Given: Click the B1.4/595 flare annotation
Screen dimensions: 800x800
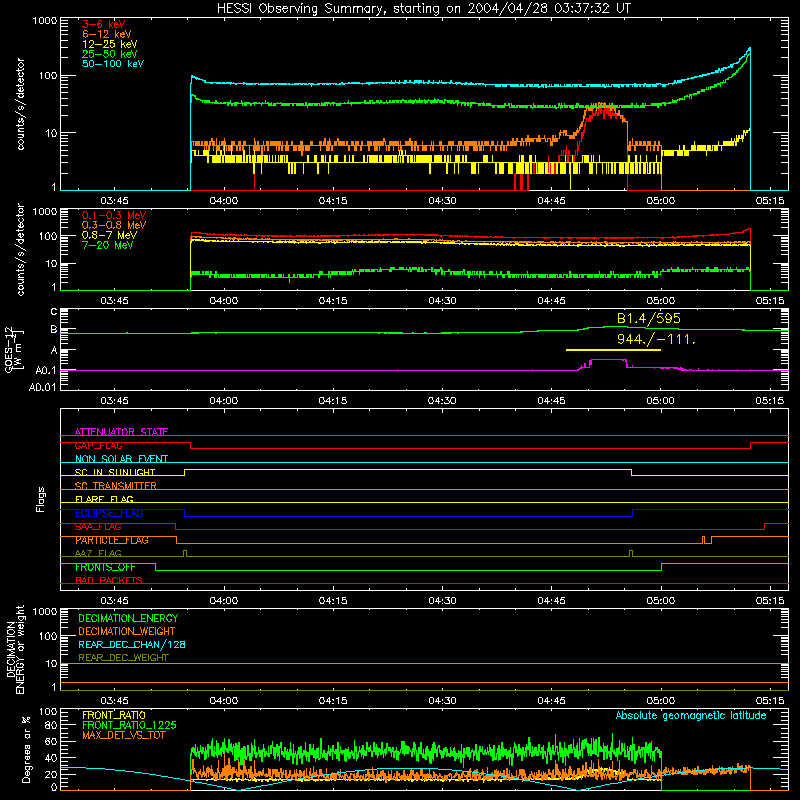Looking at the screenshot, I should [x=648, y=318].
